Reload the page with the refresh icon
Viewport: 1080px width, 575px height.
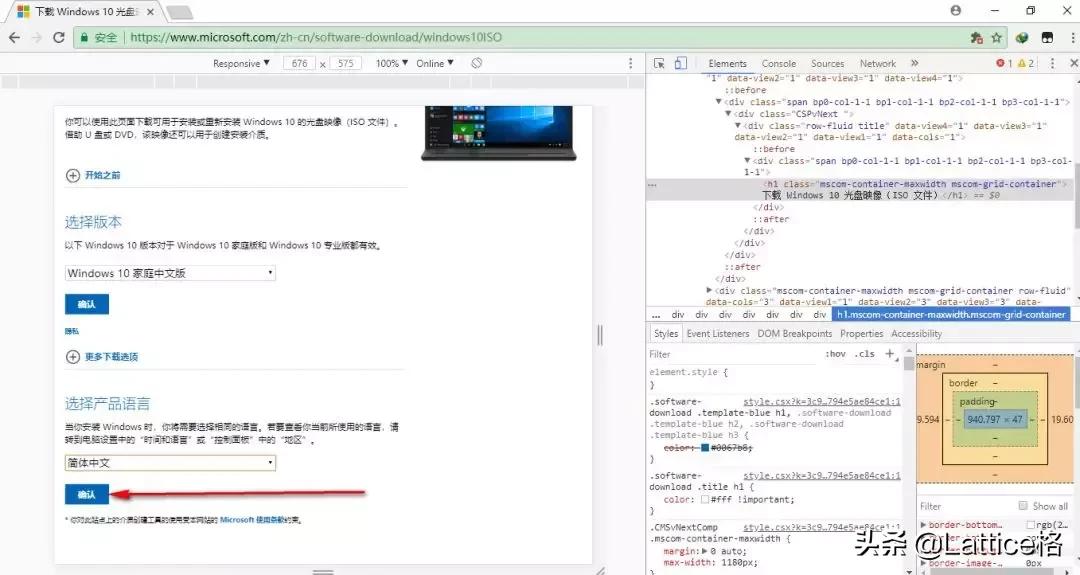point(59,38)
